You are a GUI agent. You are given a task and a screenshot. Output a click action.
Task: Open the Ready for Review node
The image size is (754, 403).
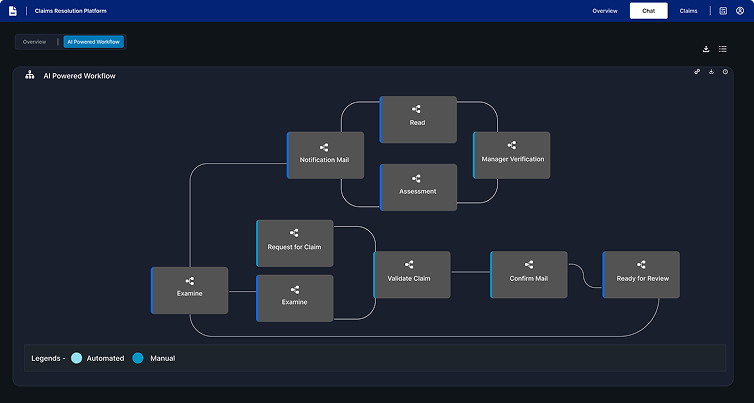pyautogui.click(x=642, y=274)
